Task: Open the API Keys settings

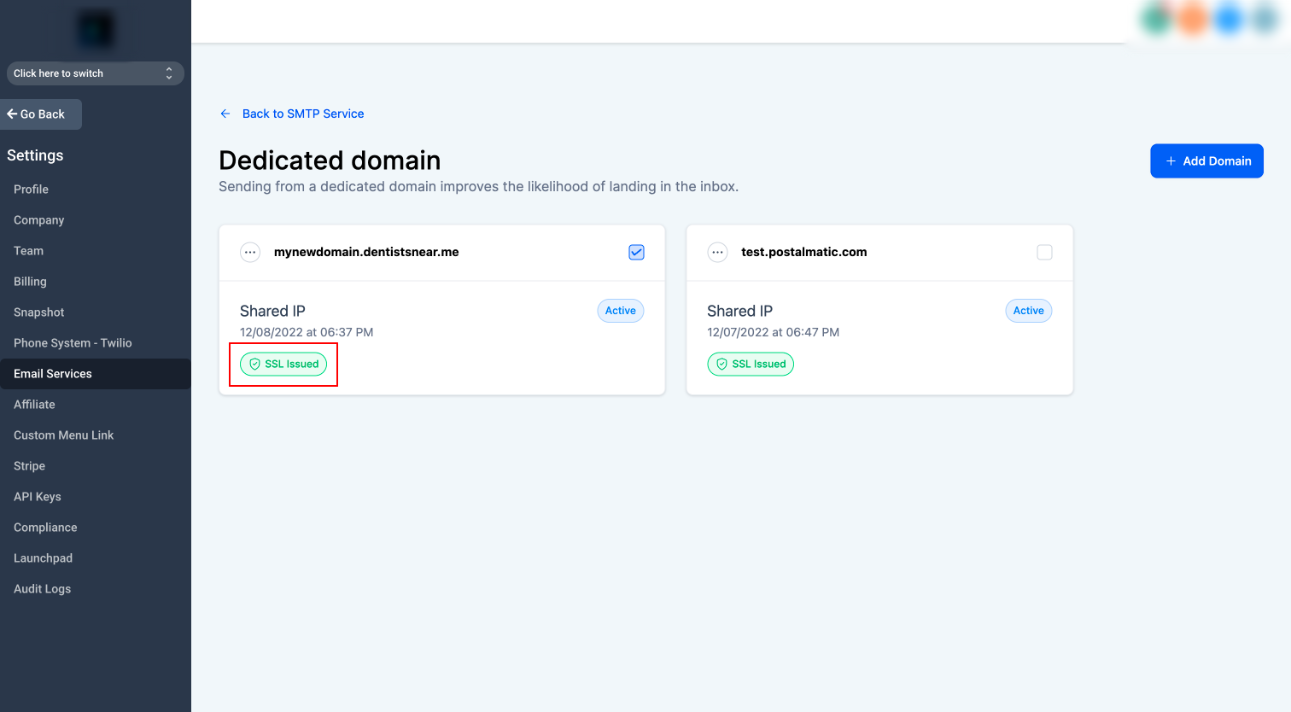Action: pyautogui.click(x=37, y=497)
